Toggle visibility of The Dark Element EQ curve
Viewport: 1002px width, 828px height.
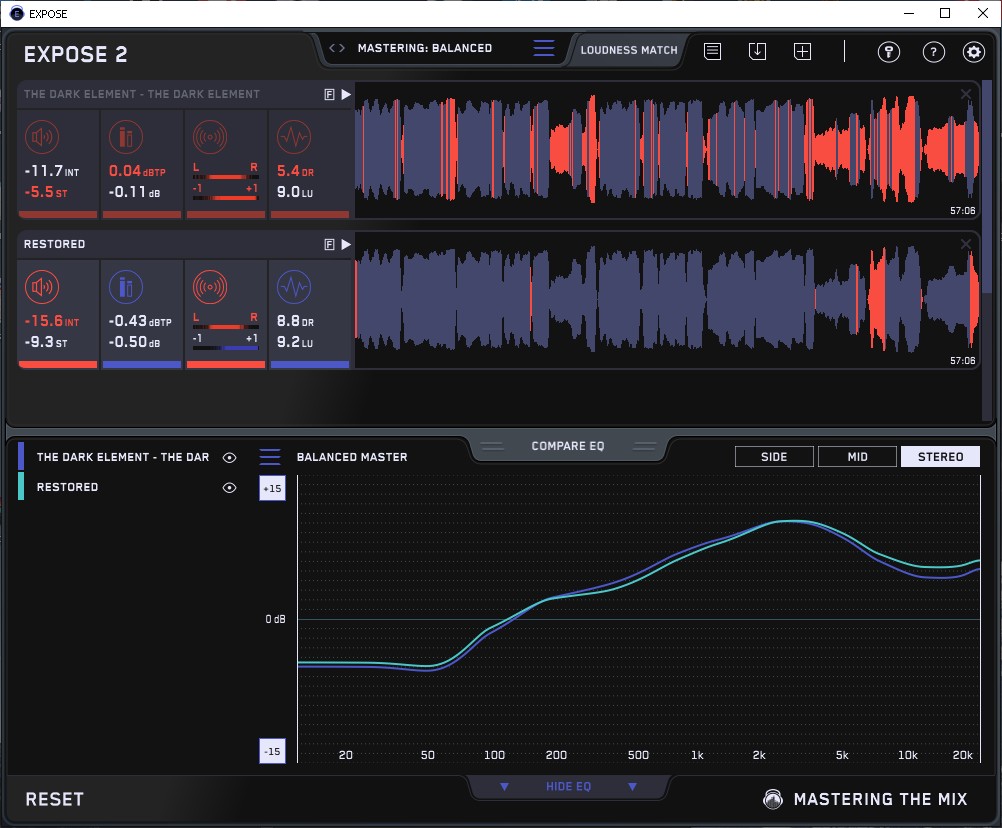(x=229, y=457)
